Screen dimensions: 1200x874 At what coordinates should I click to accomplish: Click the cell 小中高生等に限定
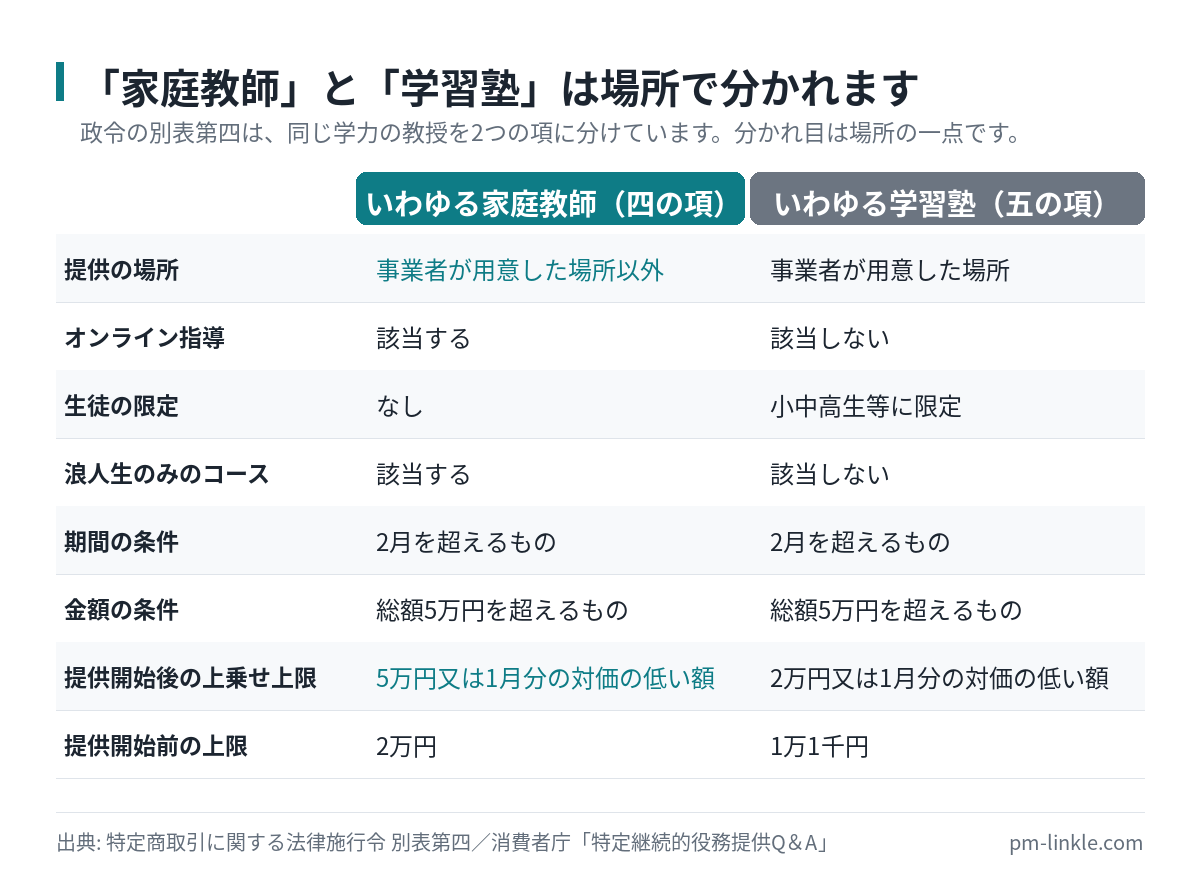tap(866, 405)
